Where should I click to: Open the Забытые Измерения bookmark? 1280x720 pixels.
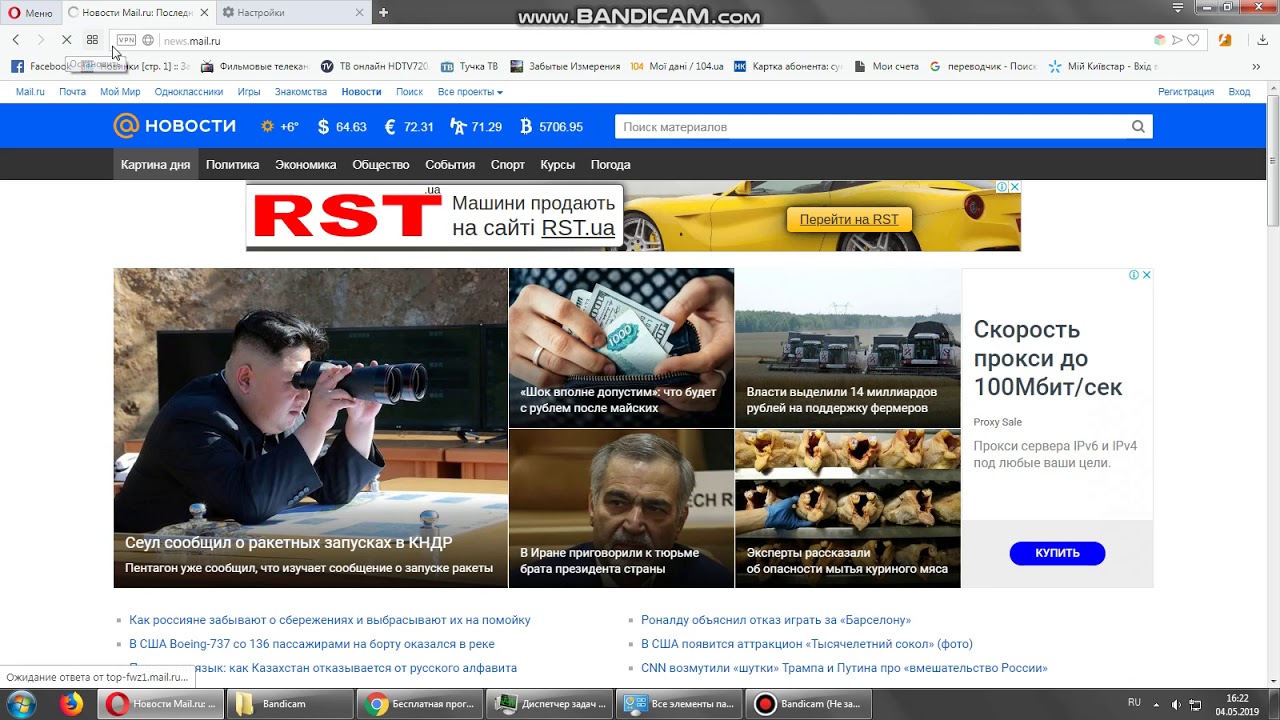pyautogui.click(x=565, y=67)
